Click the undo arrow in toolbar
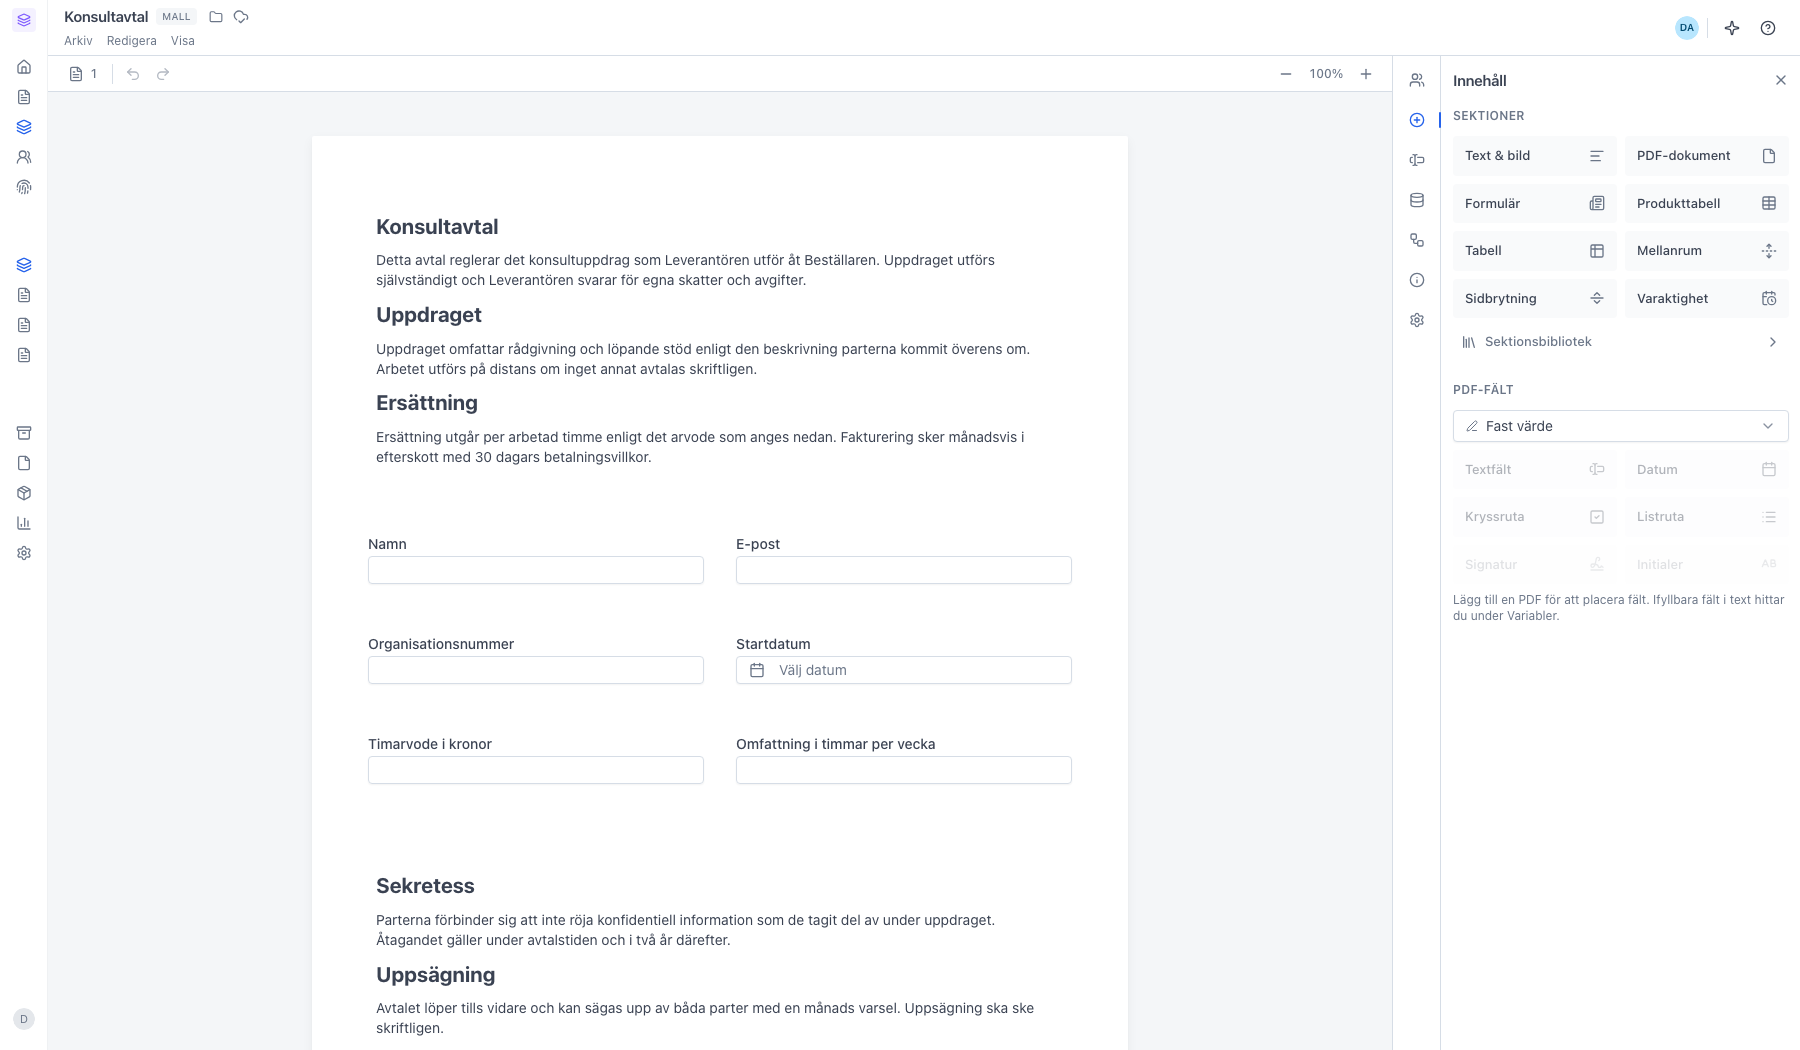Screen dimensions: 1800x1050 (133, 74)
